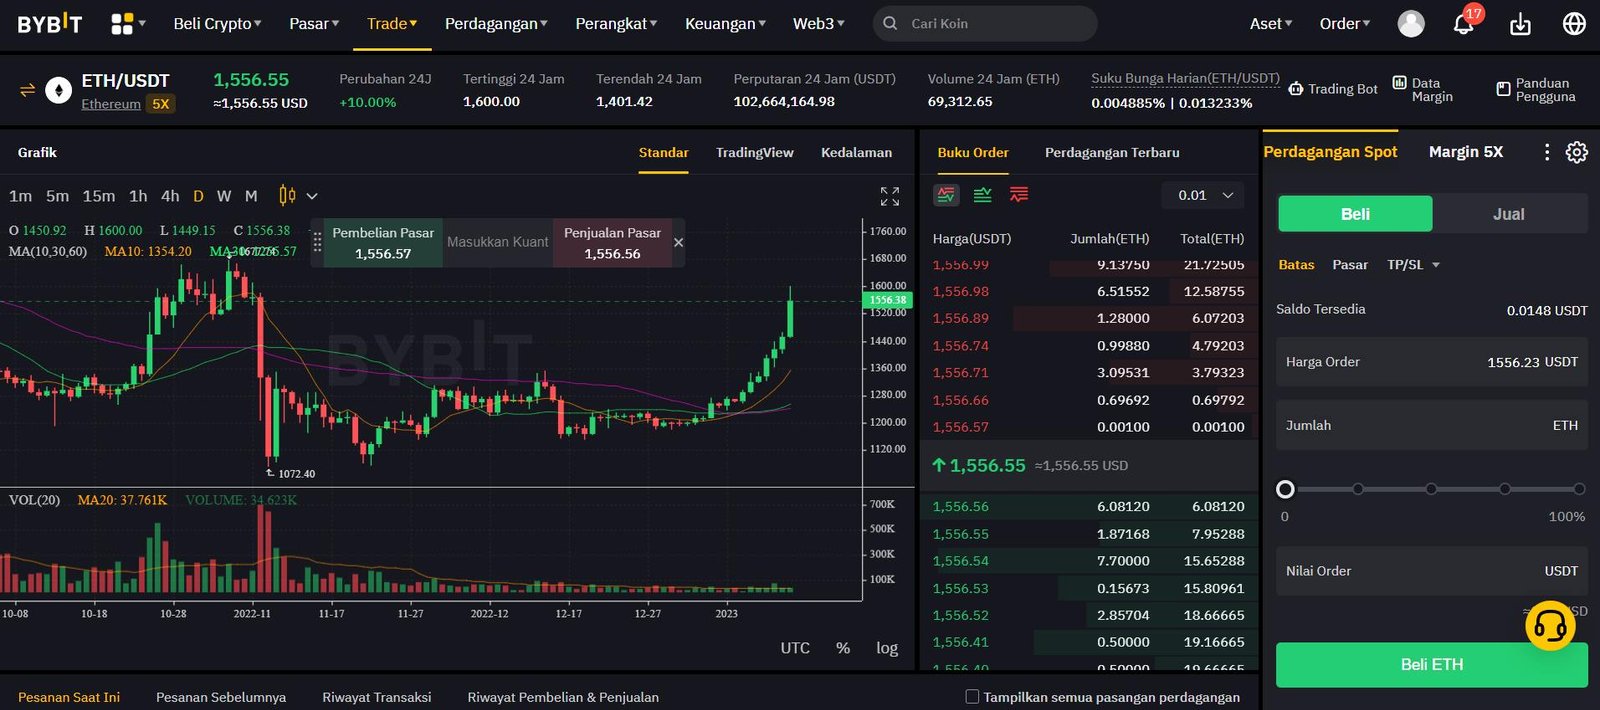
Task: Open the Aset dropdown
Action: pos(1271,23)
